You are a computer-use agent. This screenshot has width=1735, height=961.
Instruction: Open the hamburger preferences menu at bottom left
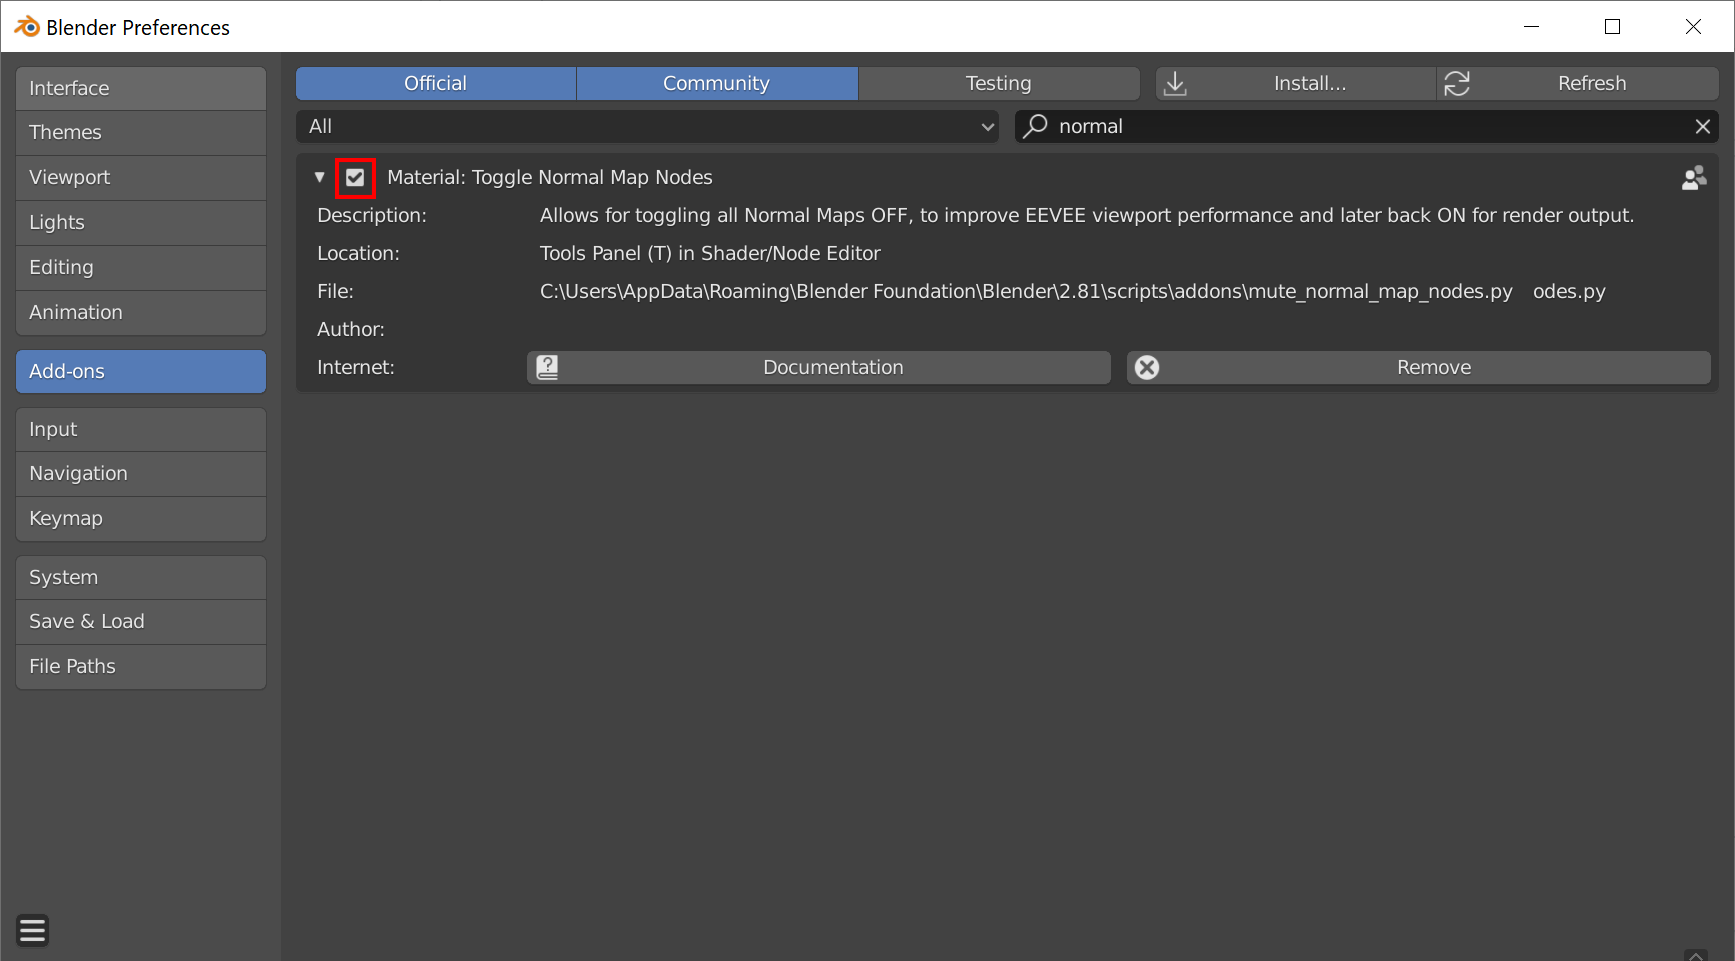pyautogui.click(x=31, y=930)
